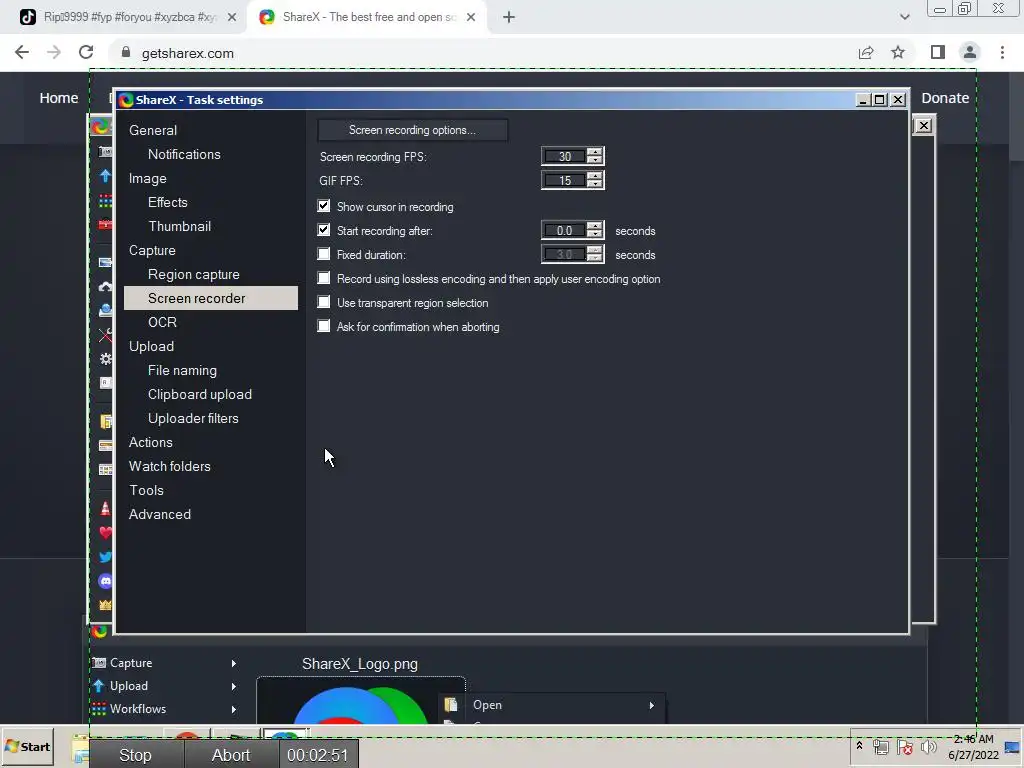Screen dimensions: 1024x768
Task: Expand Workflows submenu arrow
Action: 234,709
